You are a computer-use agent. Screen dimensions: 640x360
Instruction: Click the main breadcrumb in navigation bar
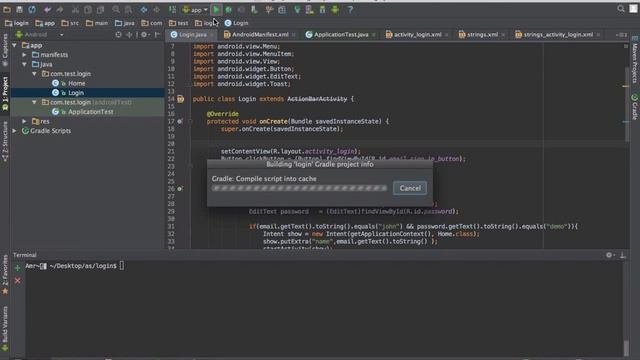click(x=97, y=23)
